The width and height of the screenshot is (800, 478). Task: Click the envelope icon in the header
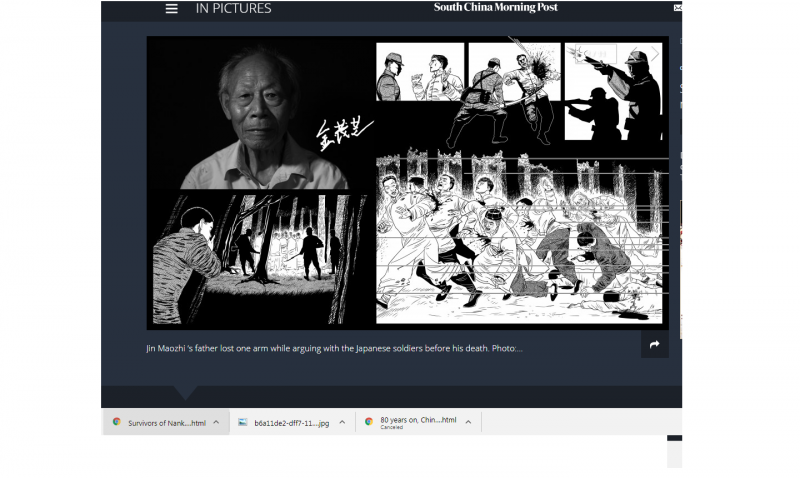678,8
